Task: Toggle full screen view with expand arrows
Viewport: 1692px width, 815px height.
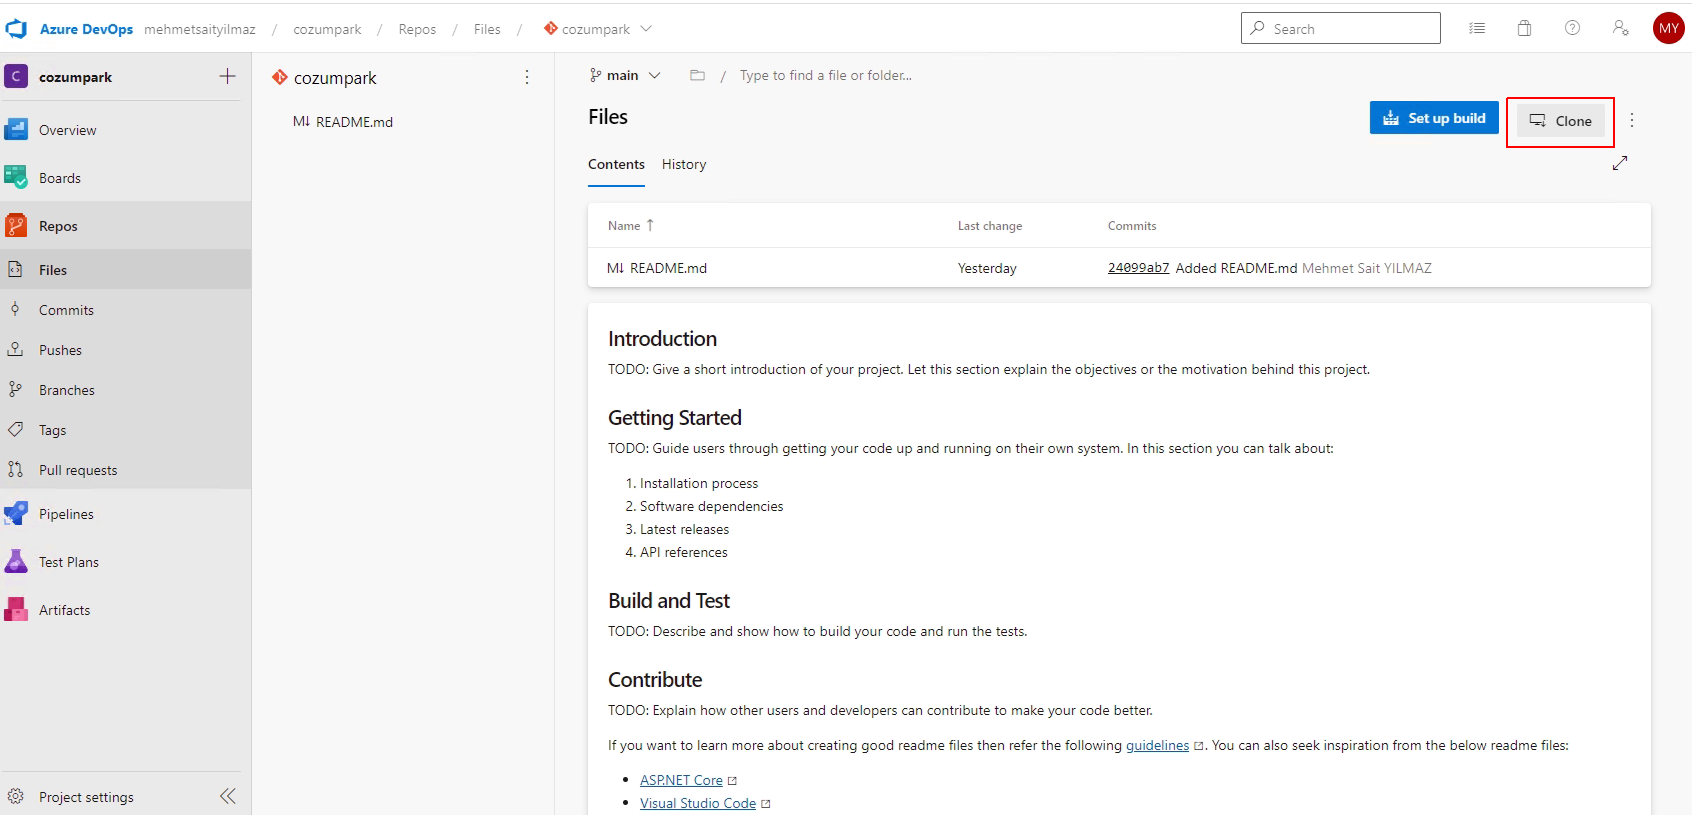Action: click(x=1620, y=163)
